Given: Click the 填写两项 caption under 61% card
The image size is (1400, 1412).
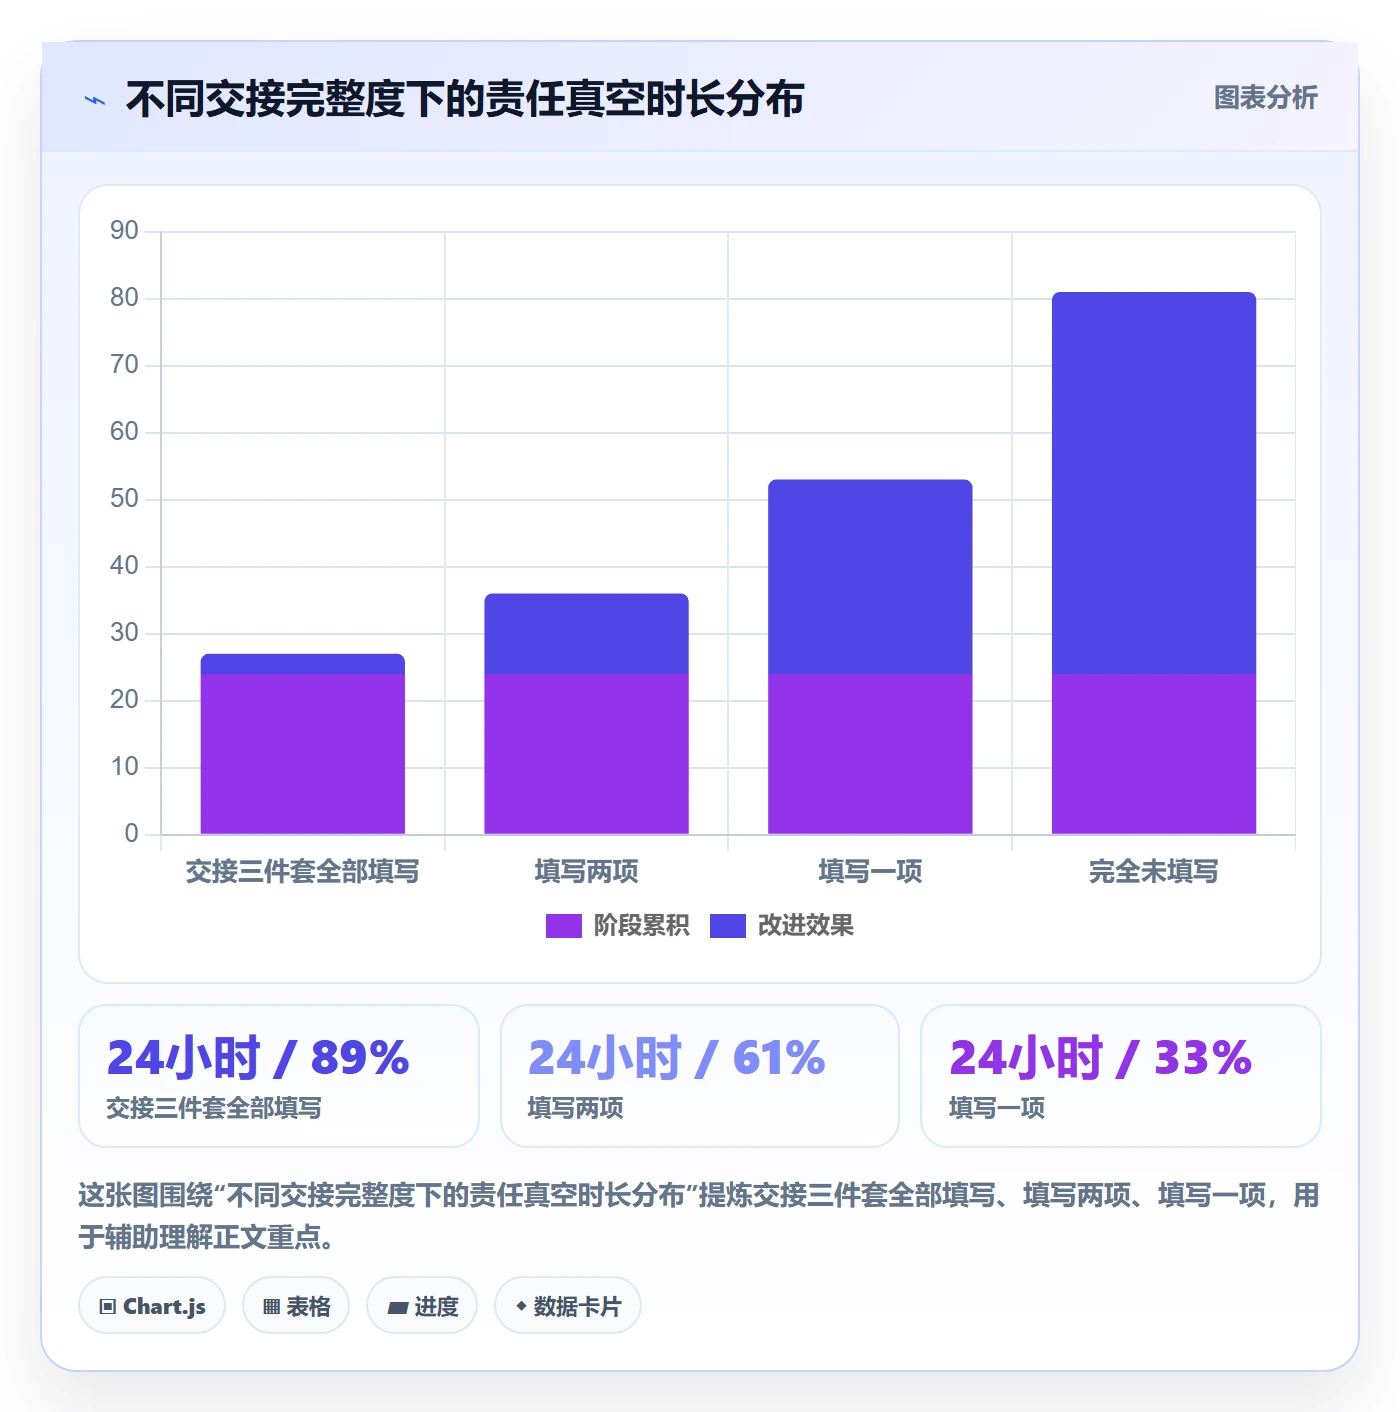Looking at the screenshot, I should click(575, 1108).
